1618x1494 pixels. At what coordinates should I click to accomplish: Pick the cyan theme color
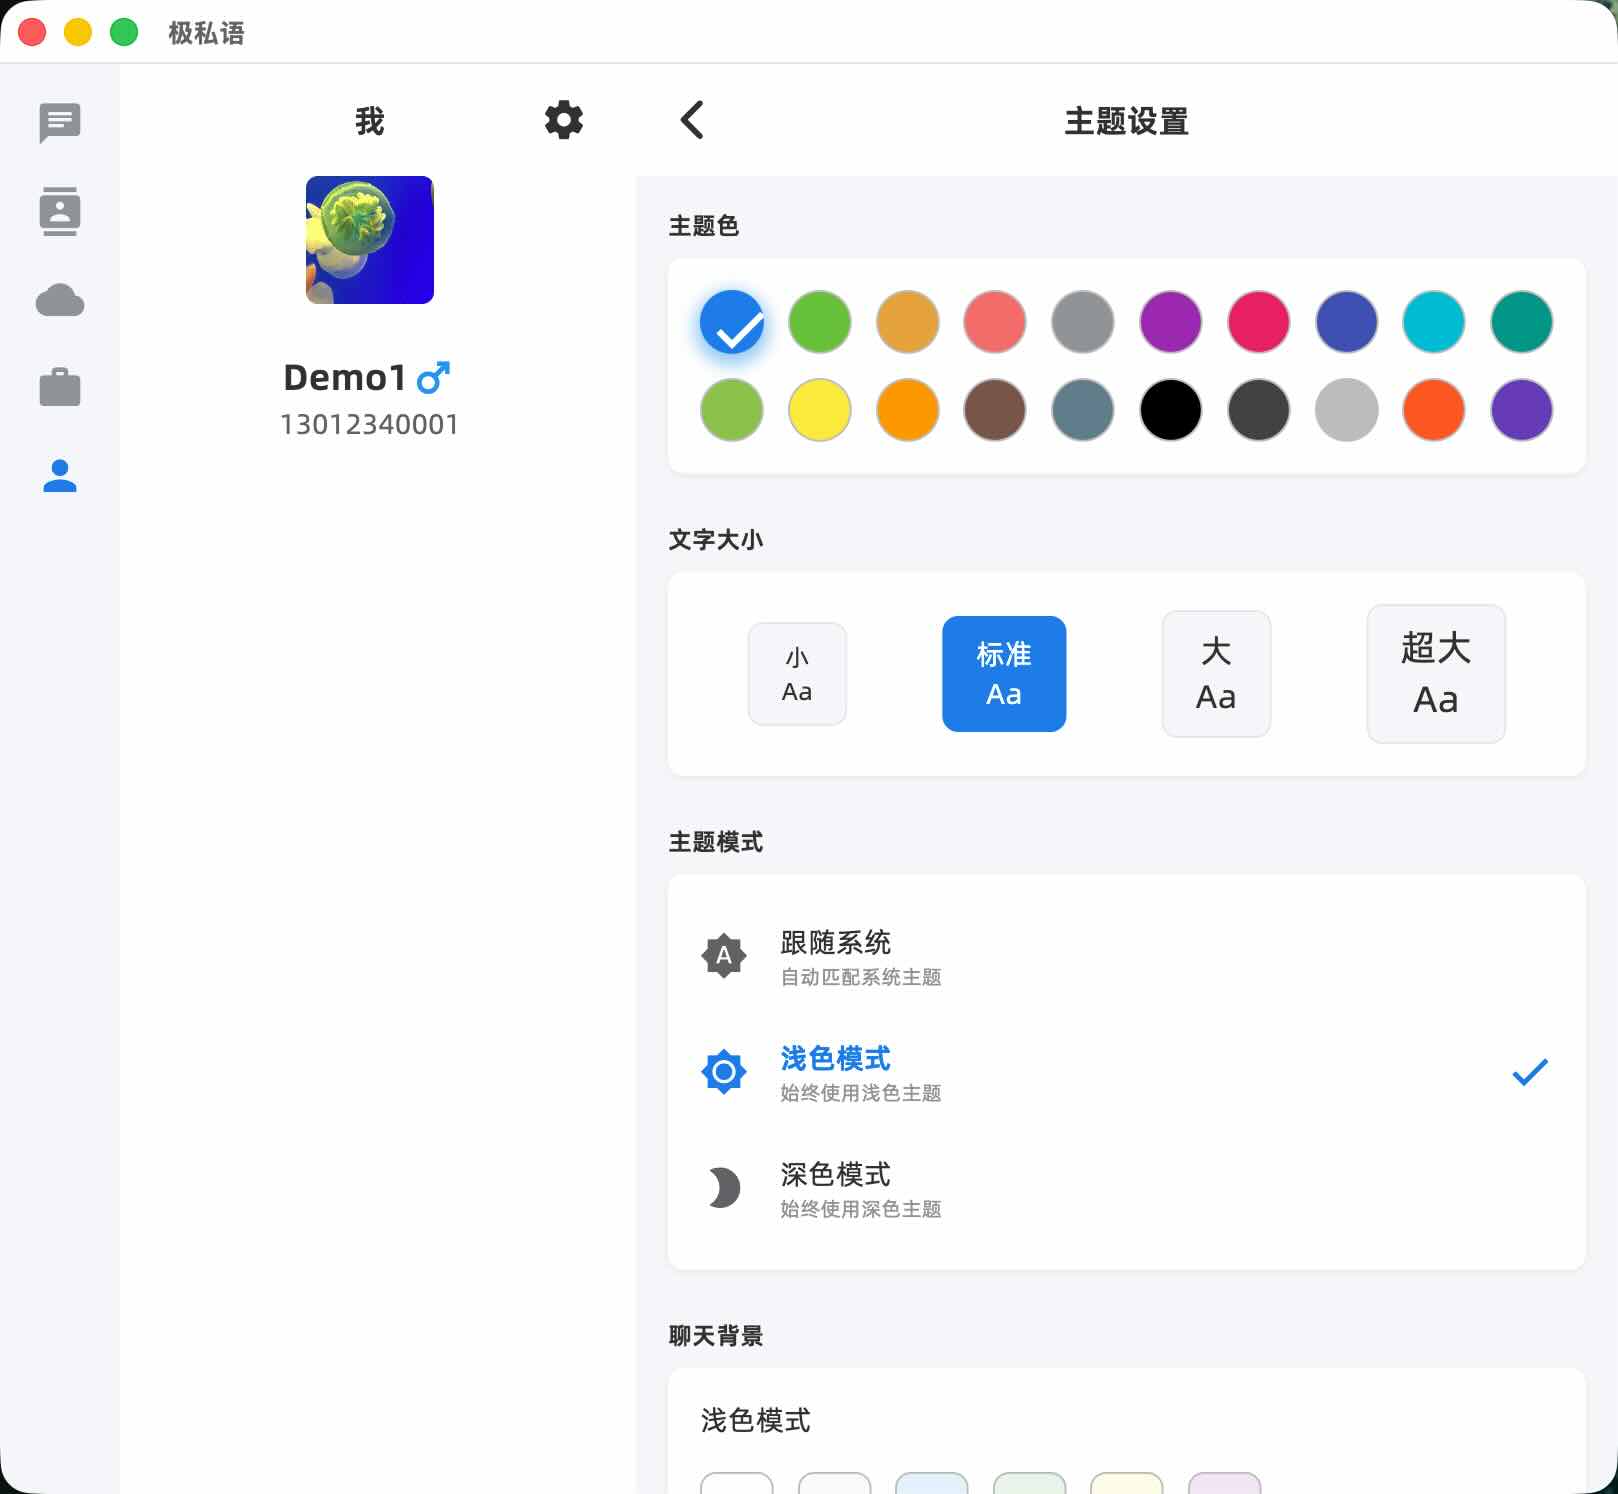pyautogui.click(x=1434, y=322)
